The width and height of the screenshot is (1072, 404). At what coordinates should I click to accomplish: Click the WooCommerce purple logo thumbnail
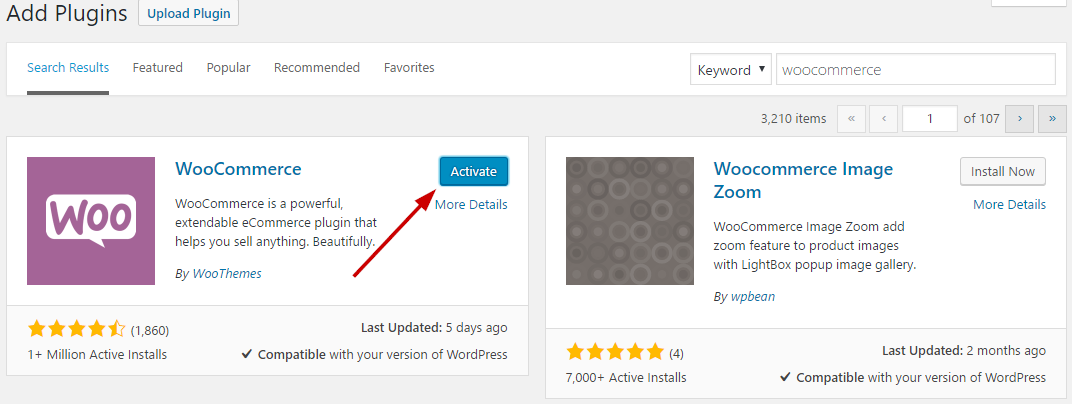pos(91,221)
